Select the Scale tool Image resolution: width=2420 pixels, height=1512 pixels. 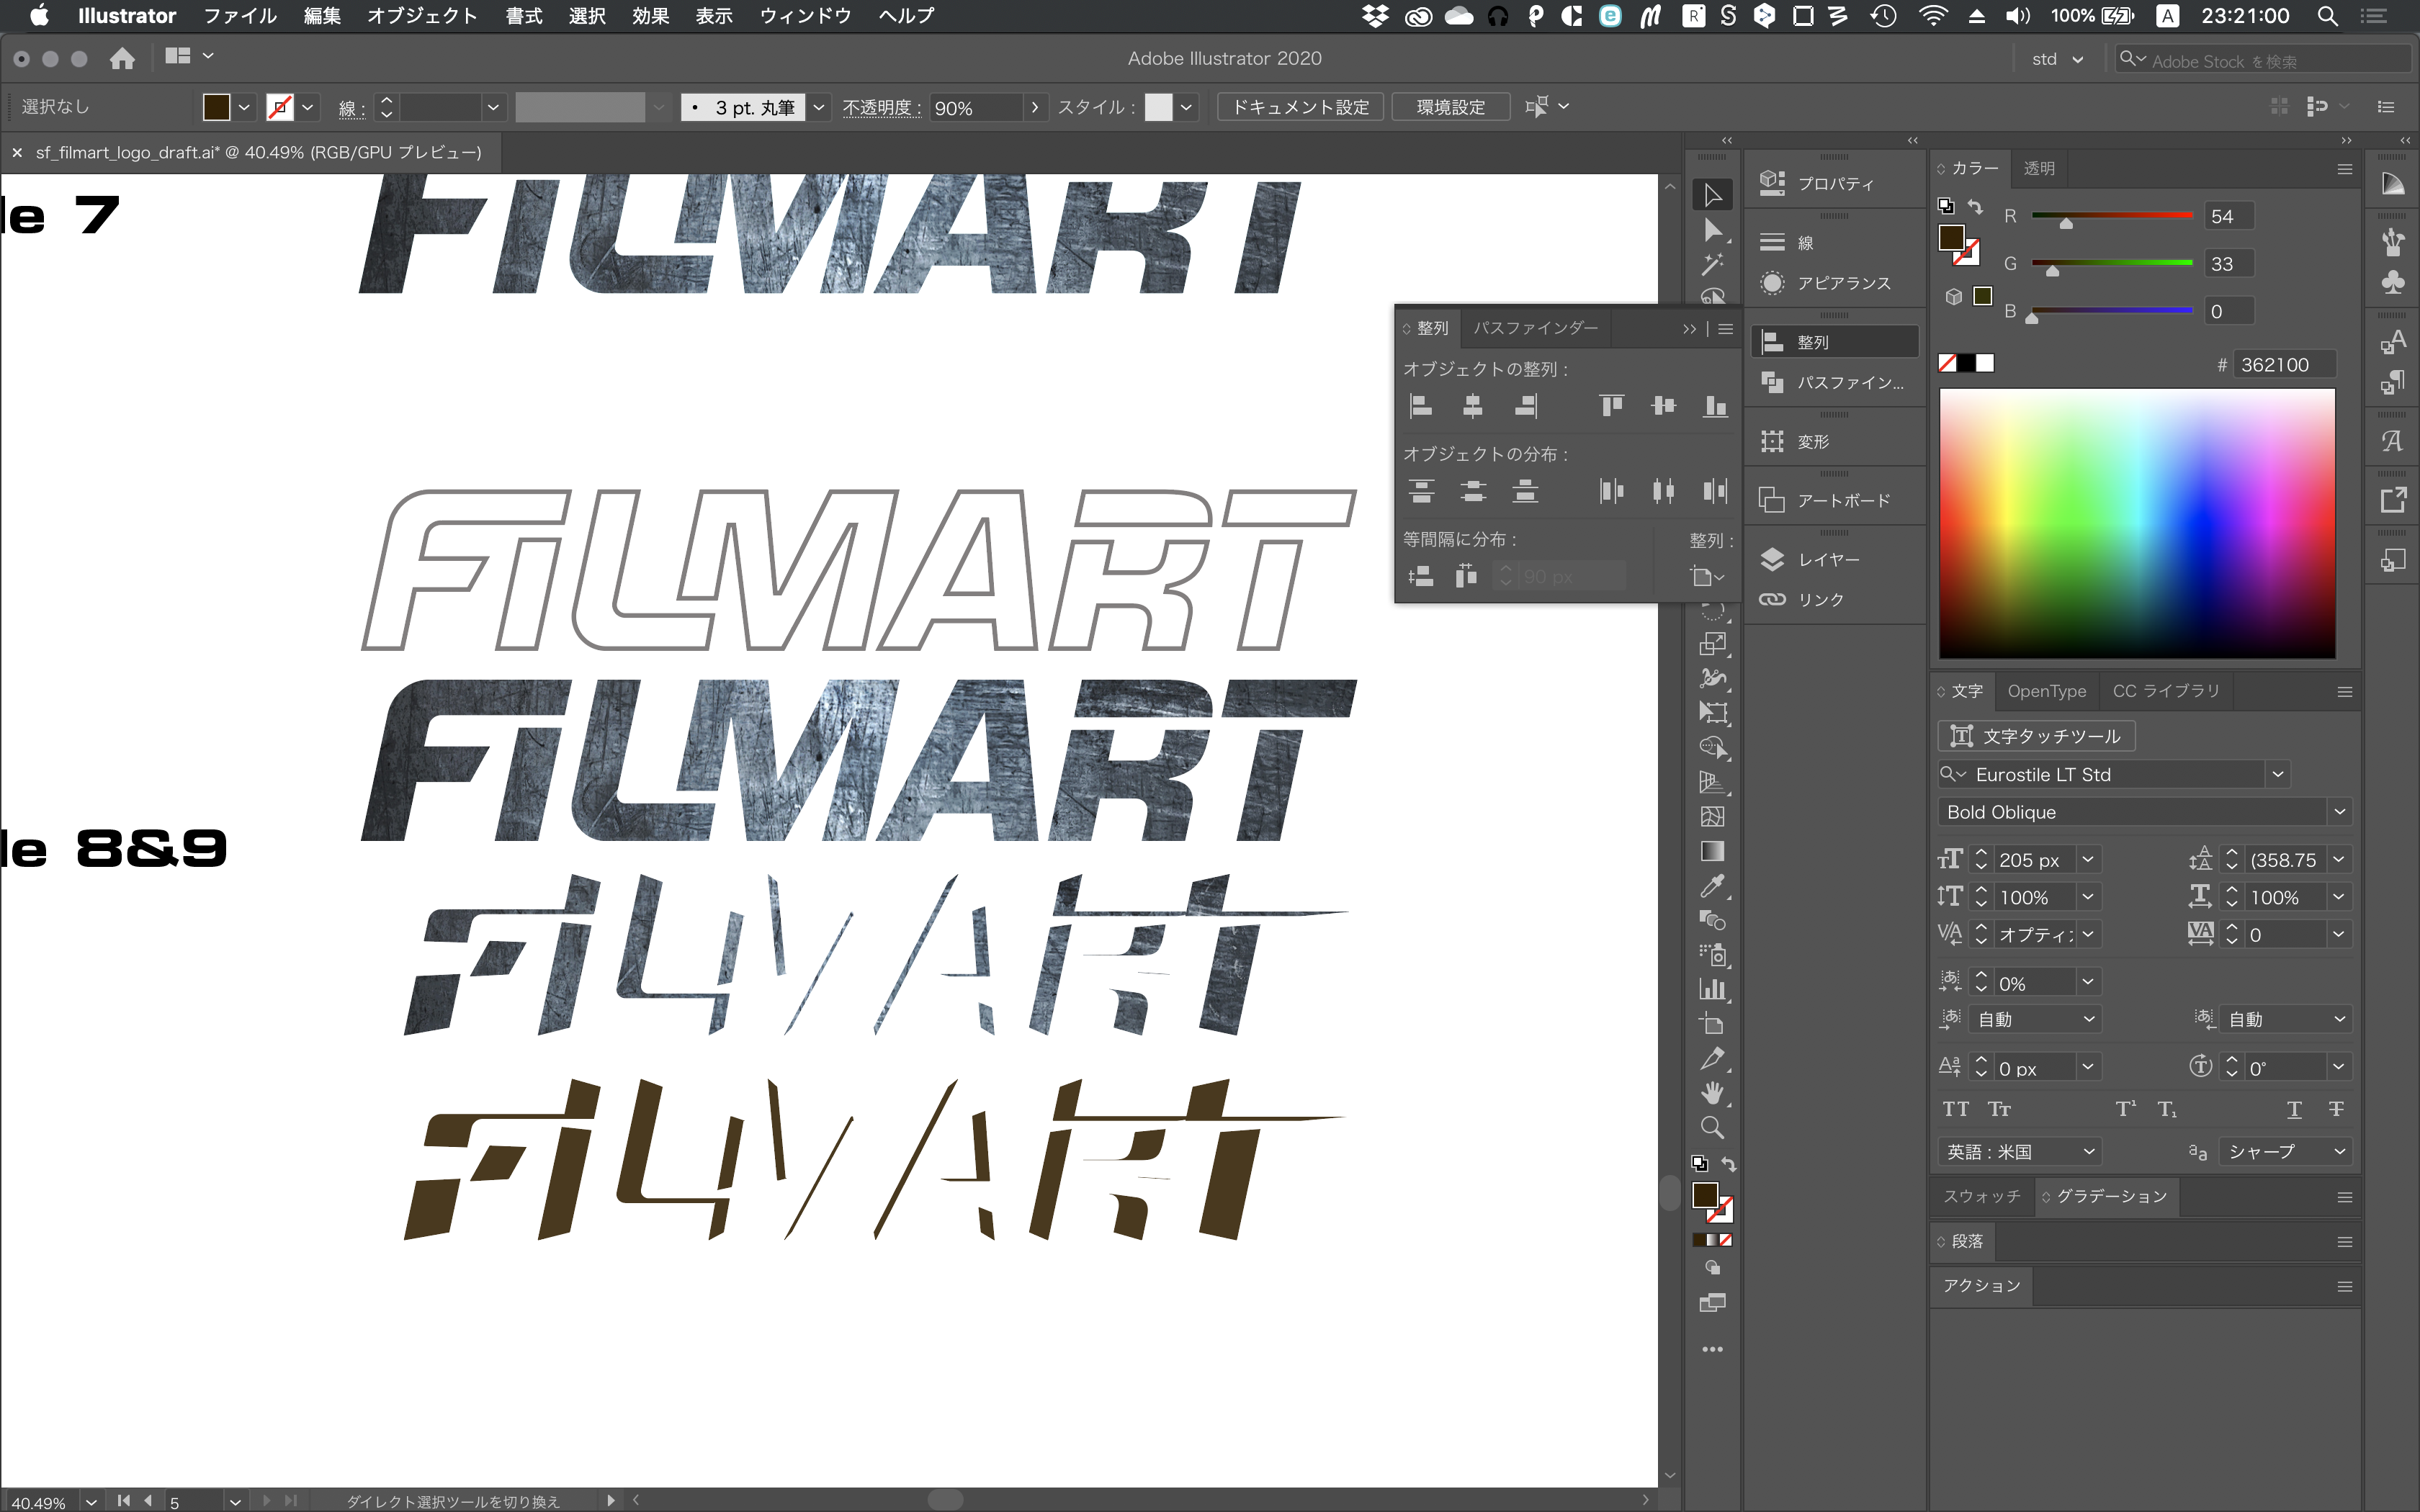(1712, 644)
